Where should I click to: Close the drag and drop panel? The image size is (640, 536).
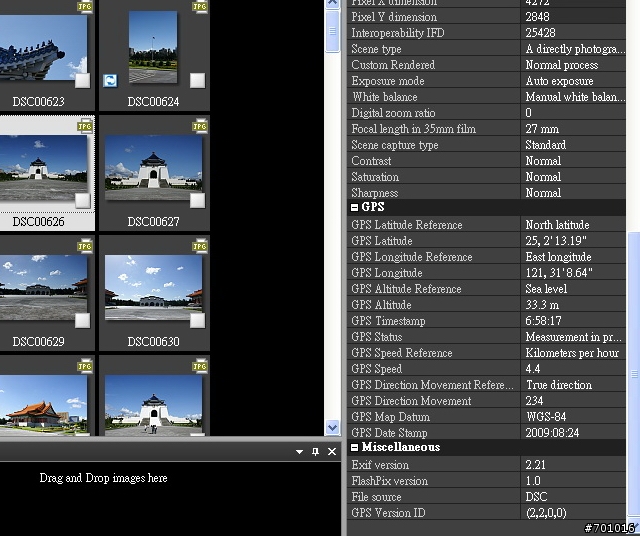[x=332, y=451]
